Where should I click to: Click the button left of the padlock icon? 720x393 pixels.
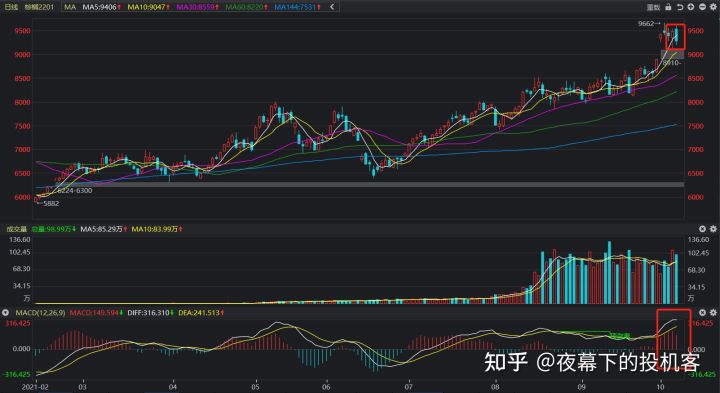coord(653,7)
